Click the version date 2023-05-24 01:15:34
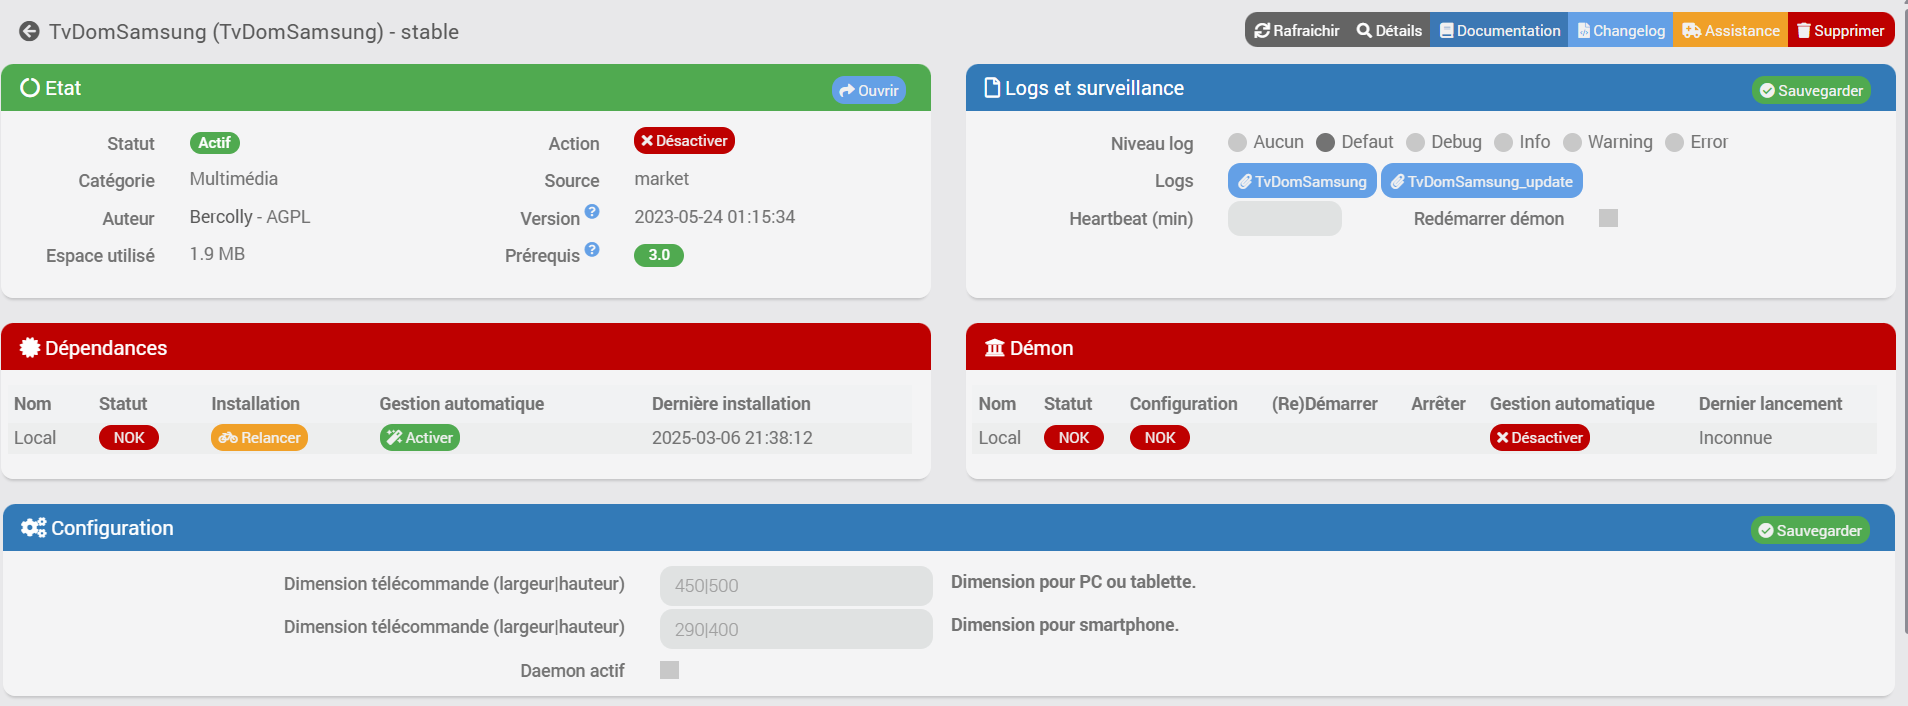The height and width of the screenshot is (706, 1908). pos(714,217)
